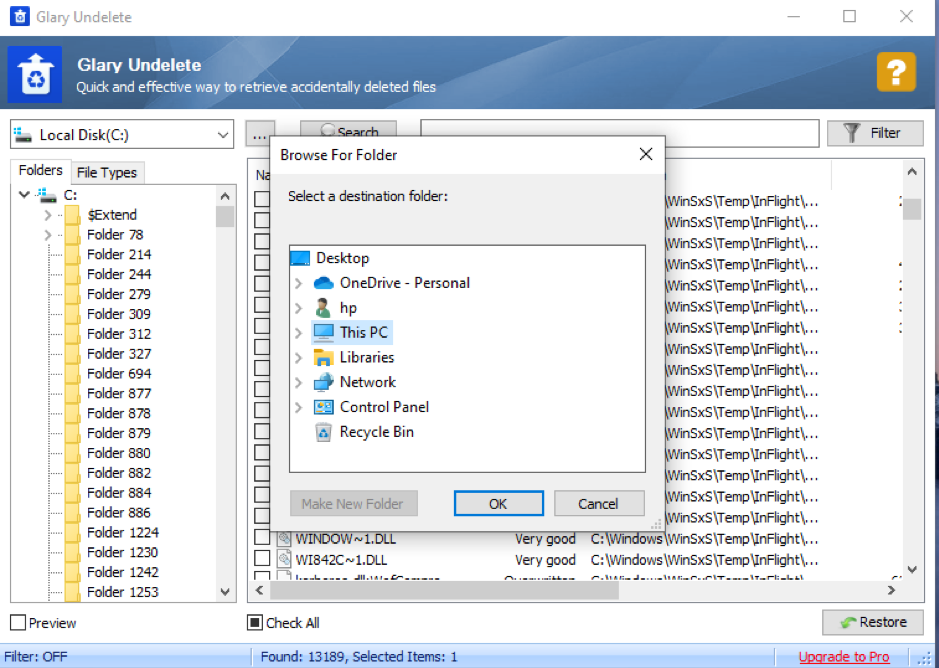
Task: Click the file list scroll up arrow
Action: point(912,172)
